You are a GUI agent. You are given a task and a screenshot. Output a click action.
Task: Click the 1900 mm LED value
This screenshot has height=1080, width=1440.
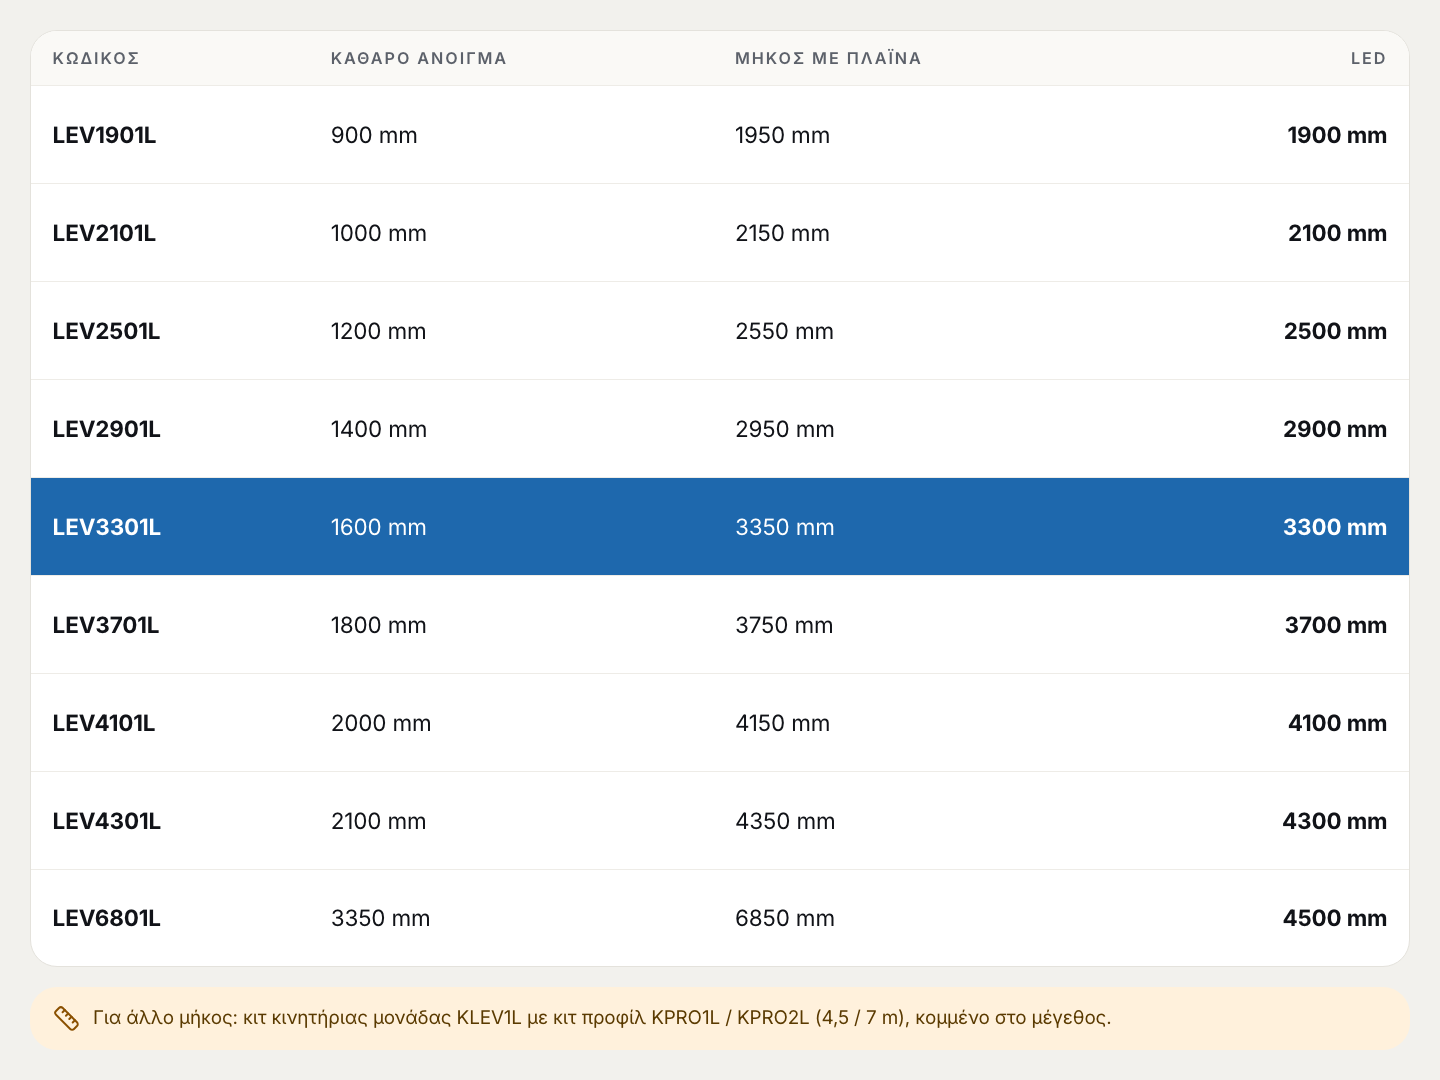[x=1337, y=135]
